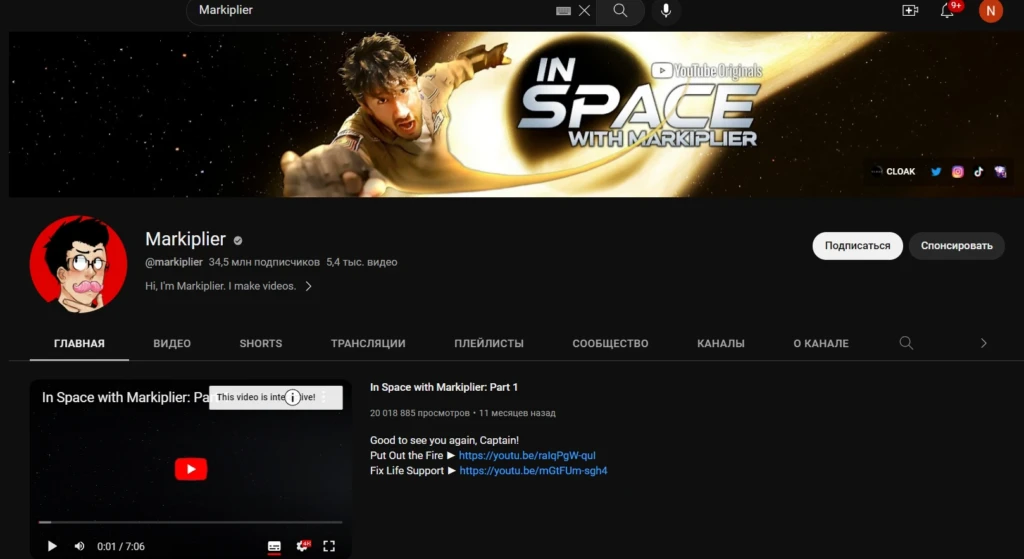Click 20 018 885 просмотров text
Viewport: 1024px width, 559px height.
(x=420, y=413)
